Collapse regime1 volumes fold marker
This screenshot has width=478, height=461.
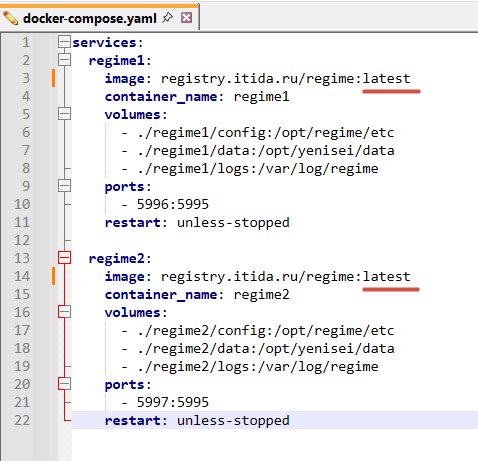click(x=64, y=114)
